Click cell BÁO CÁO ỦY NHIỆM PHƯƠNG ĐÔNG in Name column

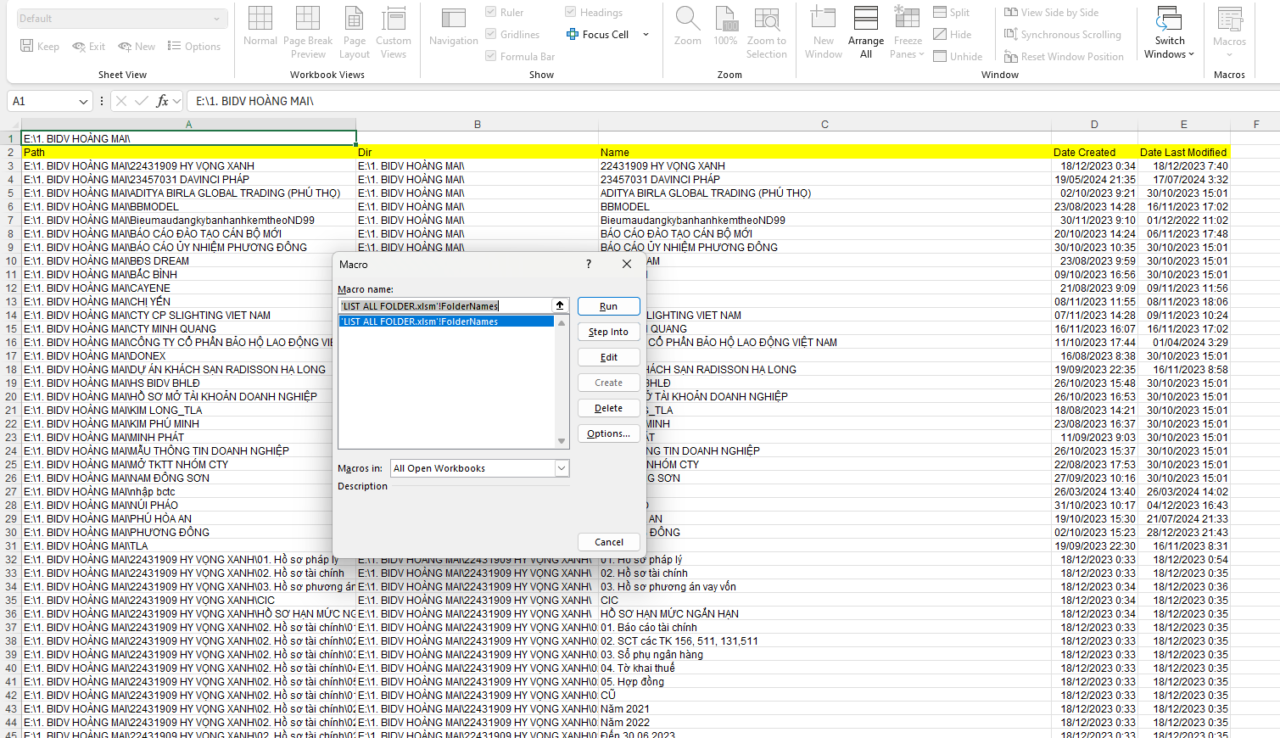pyautogui.click(x=825, y=247)
